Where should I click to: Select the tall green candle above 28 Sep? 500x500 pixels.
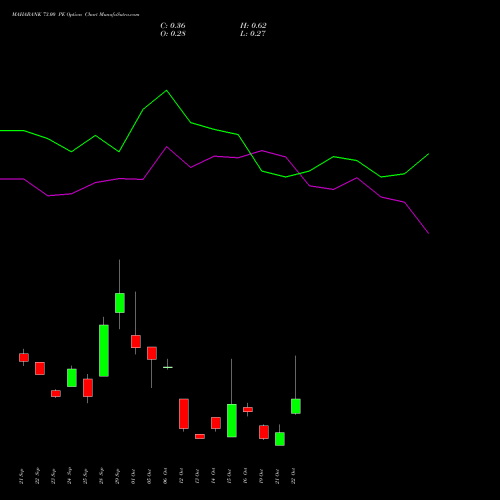tap(104, 351)
